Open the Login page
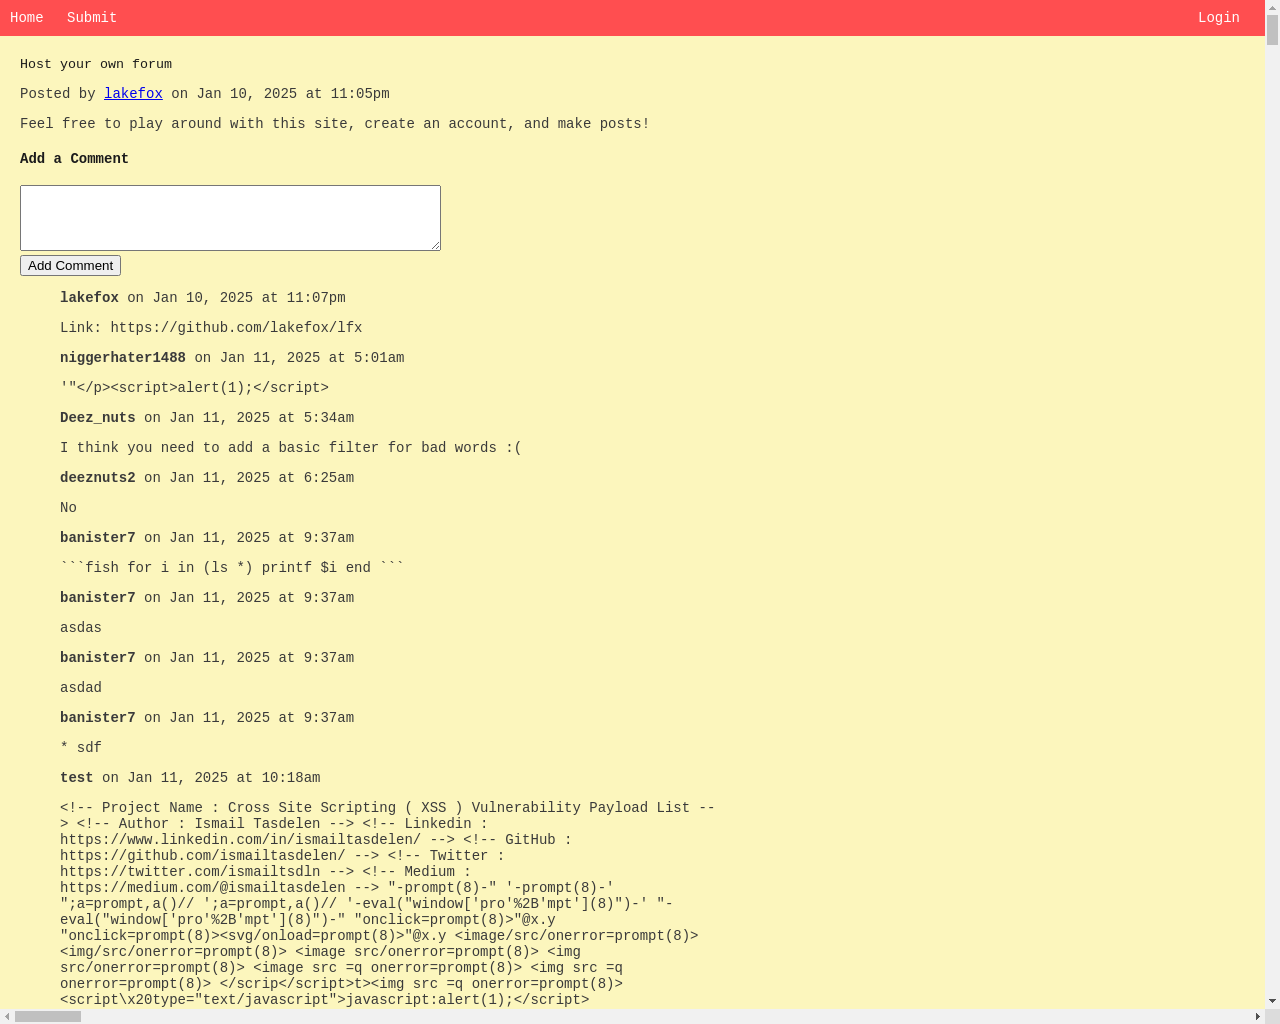The image size is (1280, 1024). [1218, 18]
